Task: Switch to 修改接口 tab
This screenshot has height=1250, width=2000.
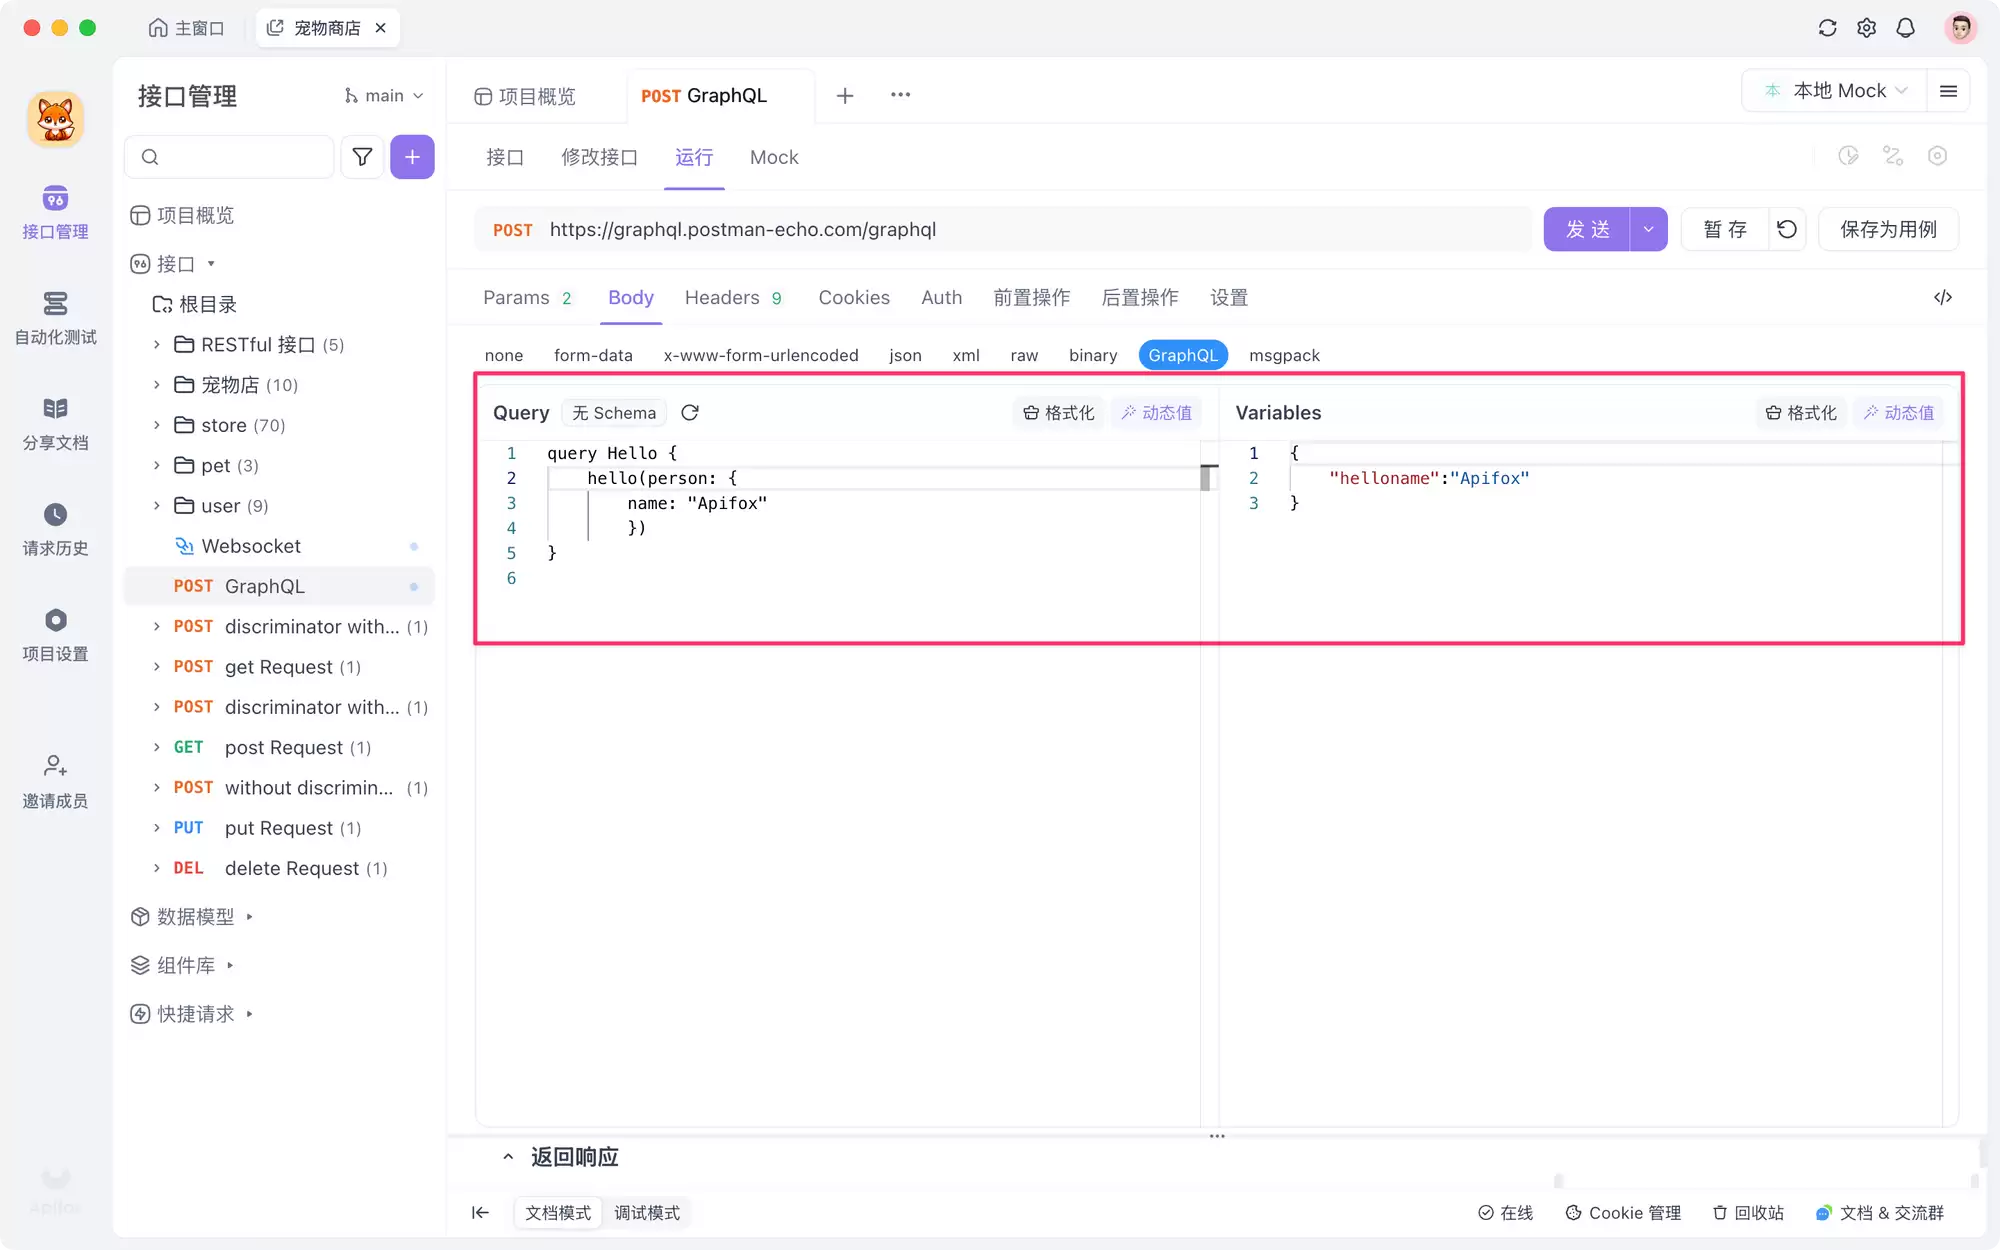Action: tap(599, 157)
